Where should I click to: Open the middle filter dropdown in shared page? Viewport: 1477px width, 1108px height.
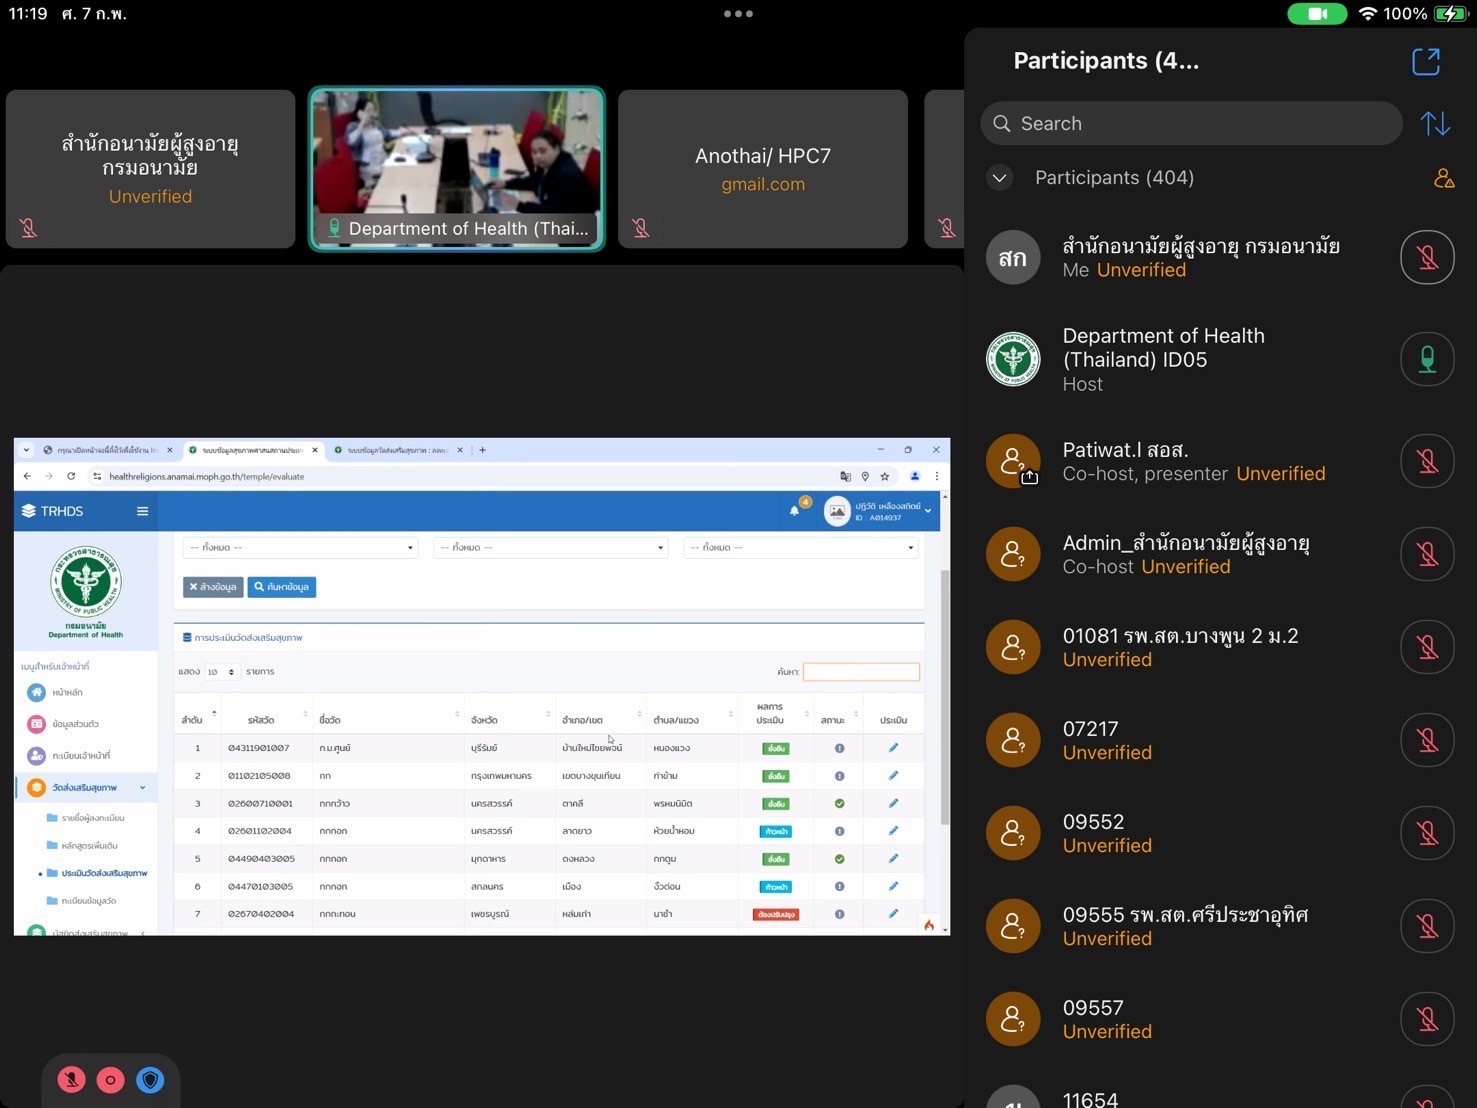(x=551, y=548)
